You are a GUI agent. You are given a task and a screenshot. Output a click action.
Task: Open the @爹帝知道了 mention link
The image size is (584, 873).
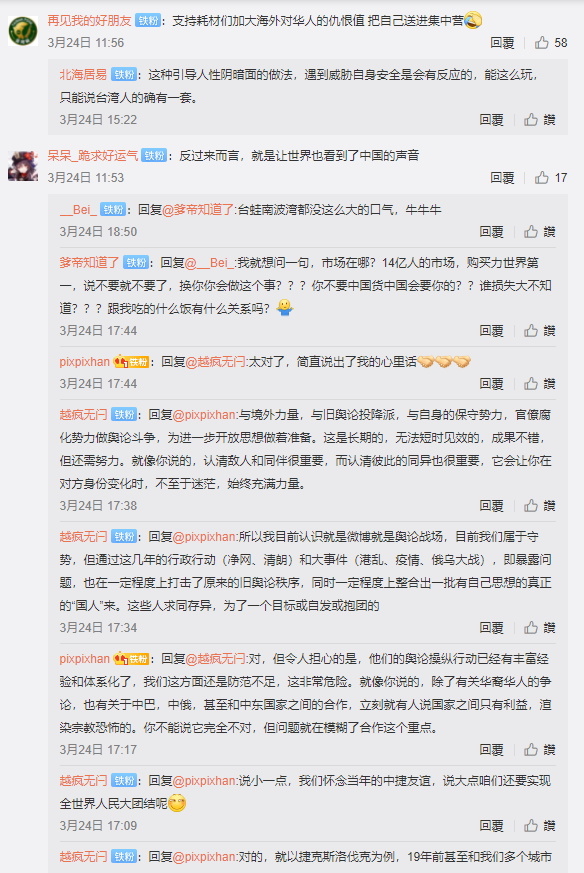(x=198, y=210)
